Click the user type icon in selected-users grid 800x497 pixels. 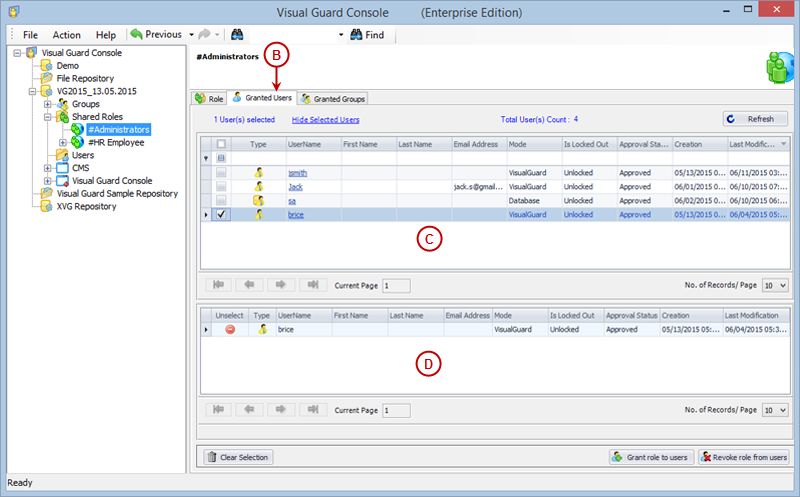point(262,330)
